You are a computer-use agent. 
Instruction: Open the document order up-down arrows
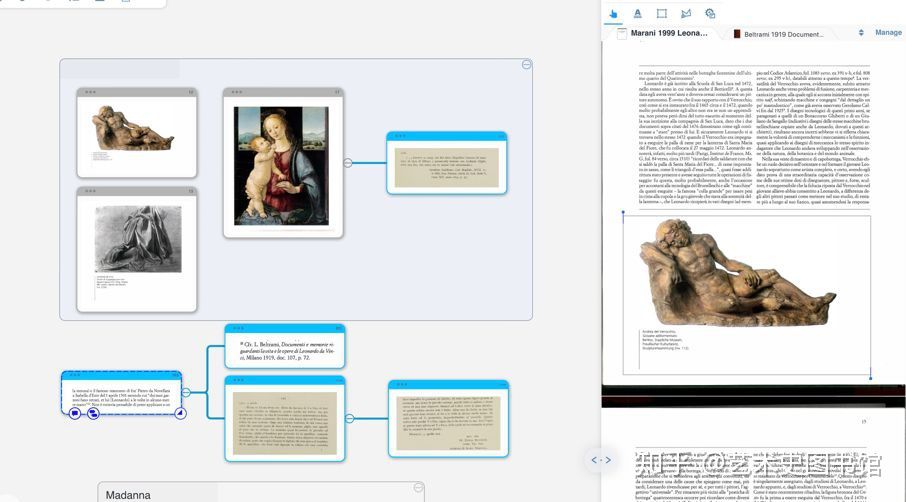[861, 33]
